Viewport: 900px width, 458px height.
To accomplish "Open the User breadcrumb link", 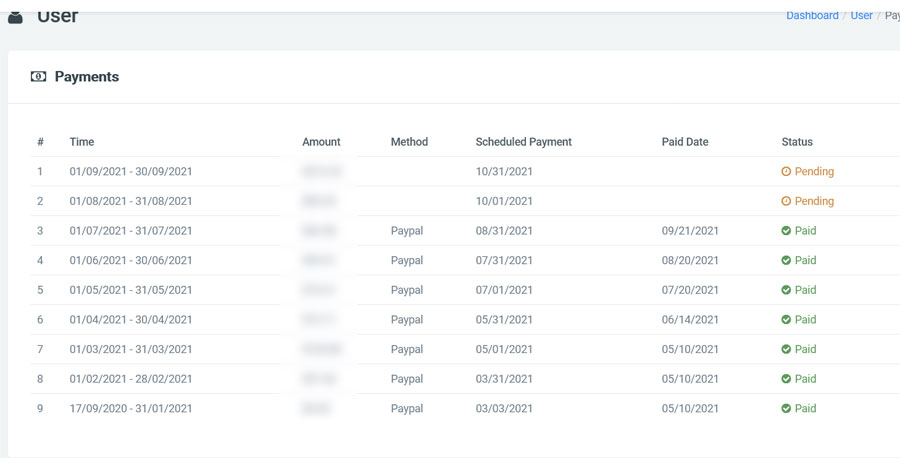I will point(862,15).
